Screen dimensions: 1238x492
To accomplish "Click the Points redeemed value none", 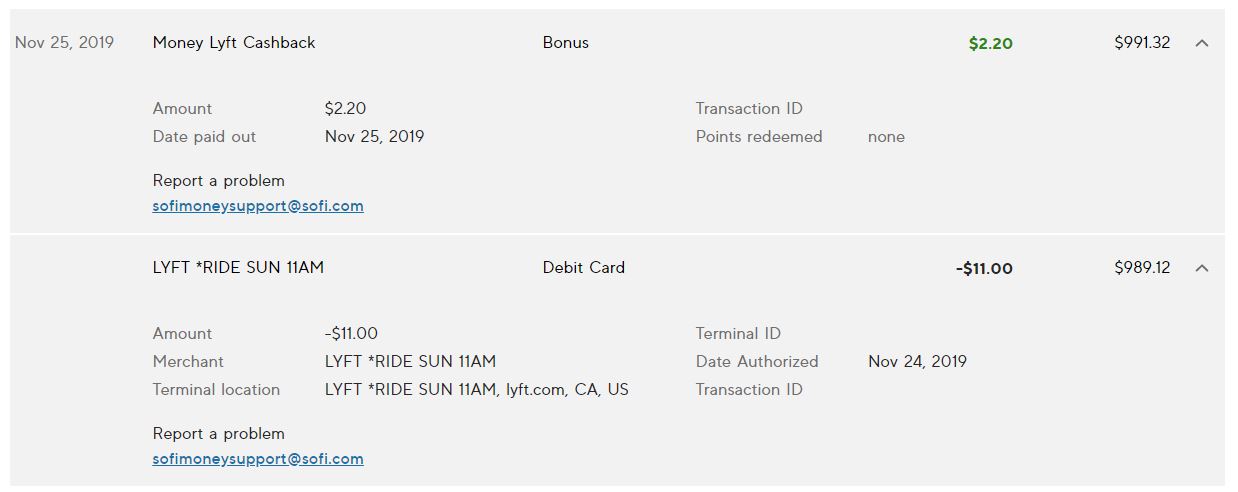I will point(886,137).
